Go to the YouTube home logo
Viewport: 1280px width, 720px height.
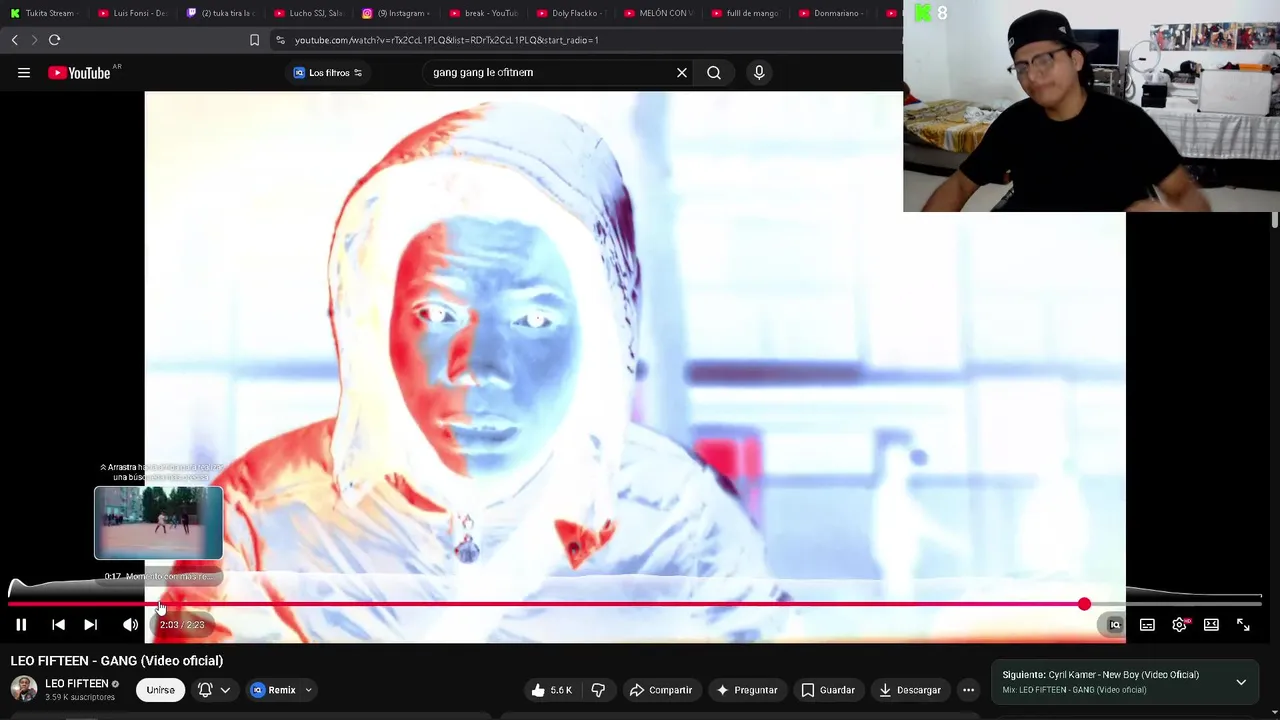tap(79, 73)
